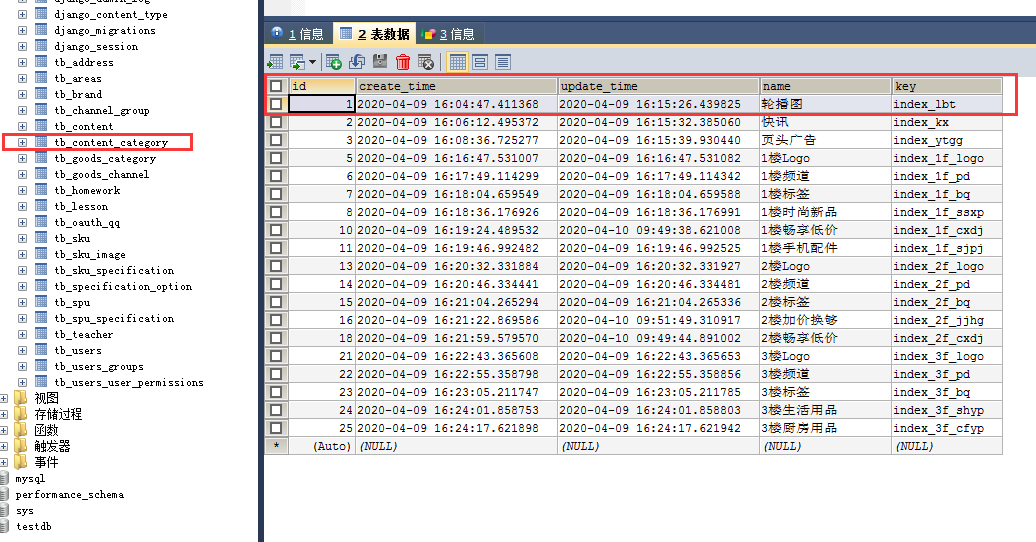
Task: Expand the 触发器 folder
Action: [4, 446]
